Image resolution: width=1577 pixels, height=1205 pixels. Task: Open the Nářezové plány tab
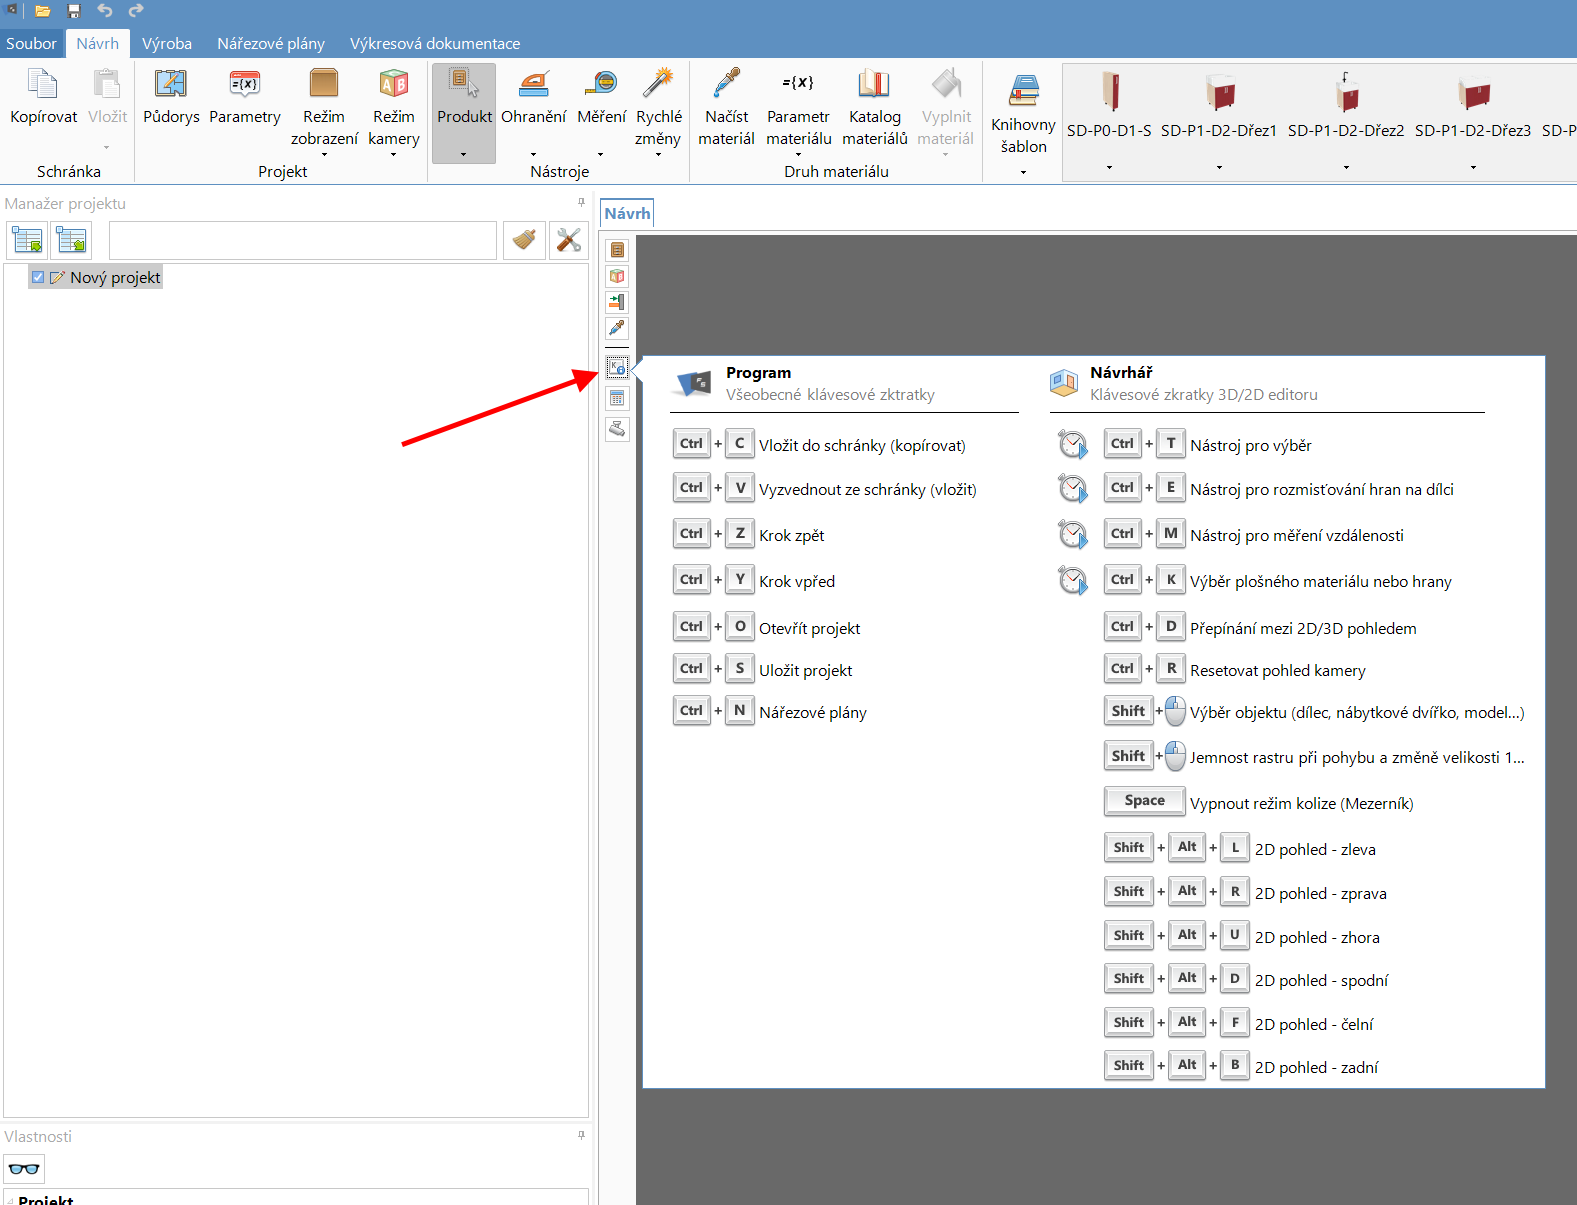pyautogui.click(x=271, y=43)
